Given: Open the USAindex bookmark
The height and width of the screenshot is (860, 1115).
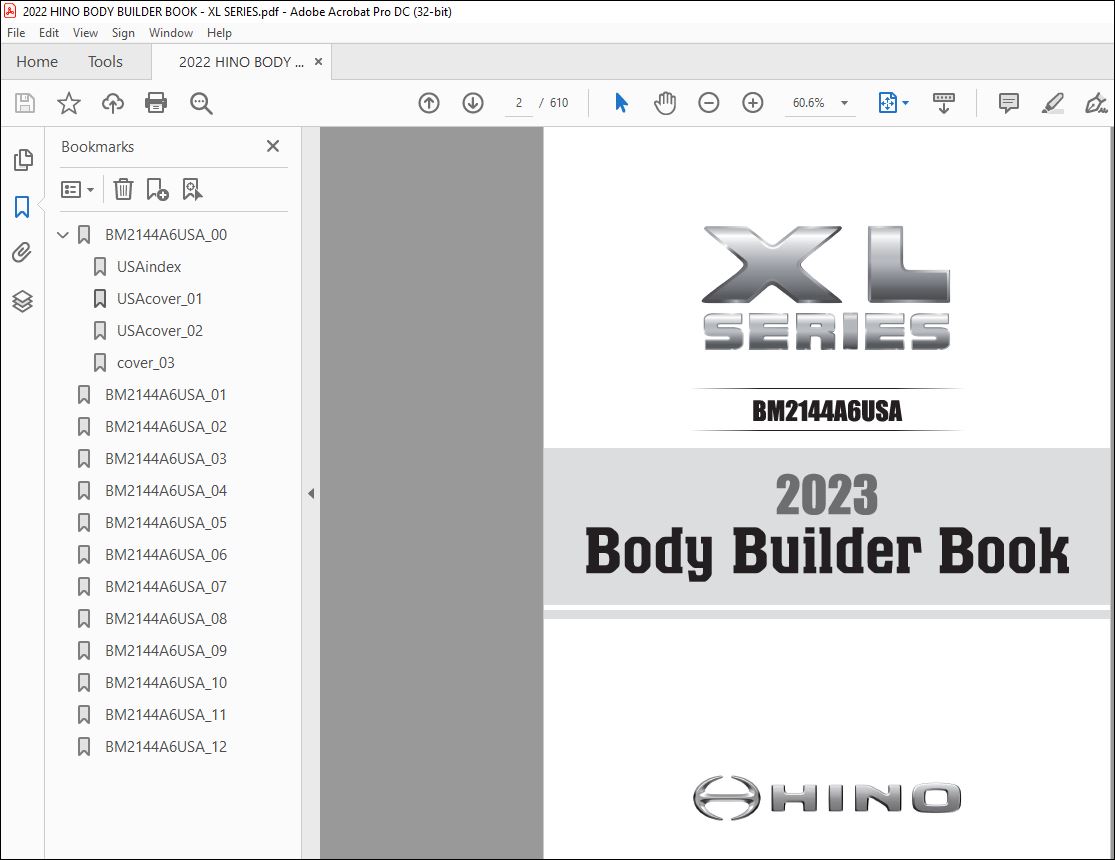Looking at the screenshot, I should [x=149, y=267].
